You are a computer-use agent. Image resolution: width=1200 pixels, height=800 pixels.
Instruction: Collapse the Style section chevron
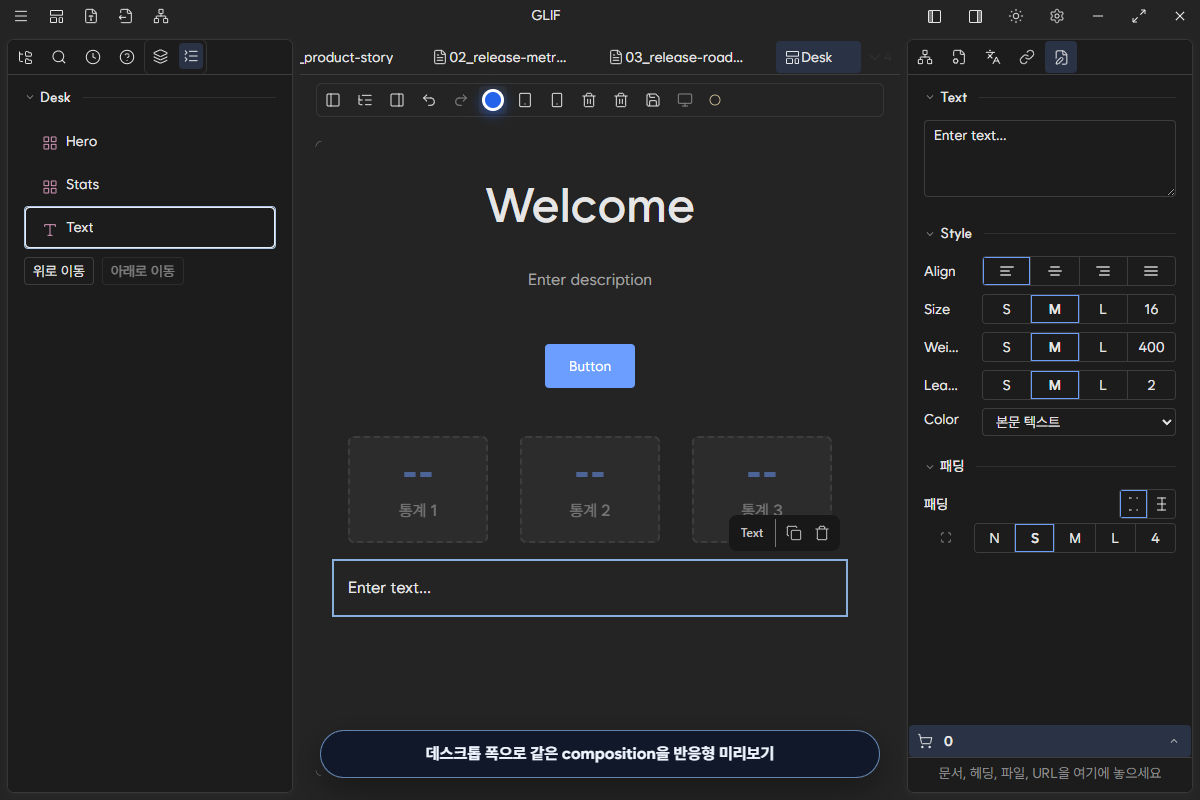click(x=930, y=233)
